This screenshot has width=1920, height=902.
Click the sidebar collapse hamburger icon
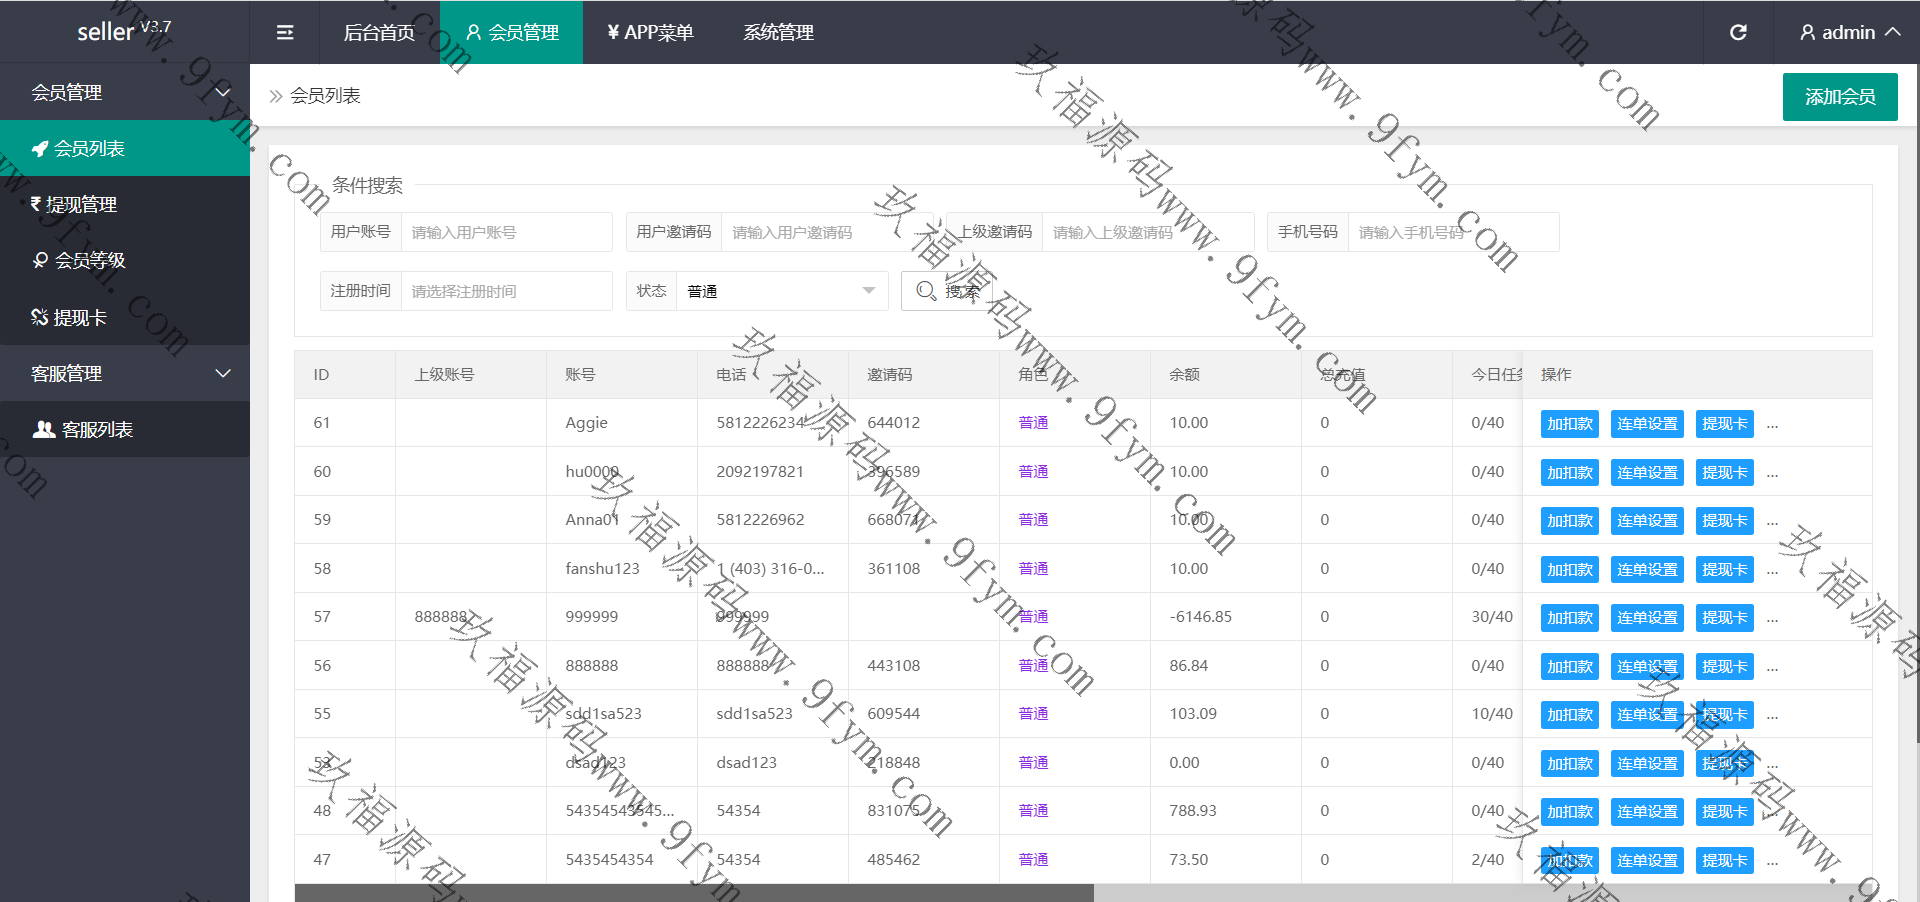coord(285,32)
